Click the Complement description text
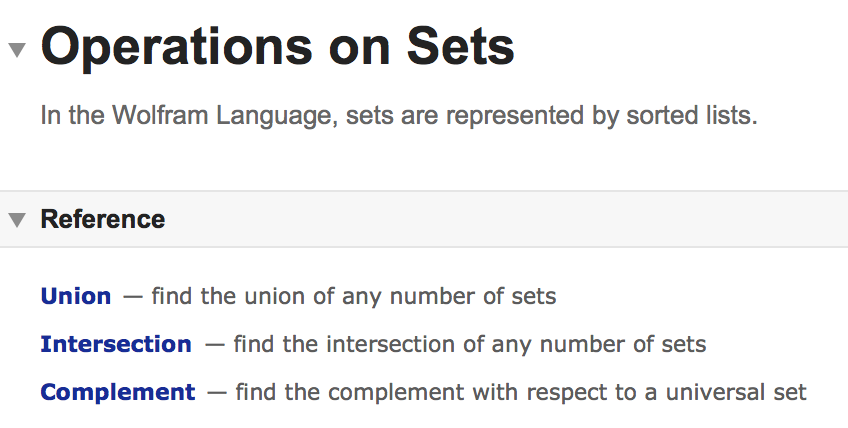This screenshot has width=848, height=428. pyautogui.click(x=521, y=392)
